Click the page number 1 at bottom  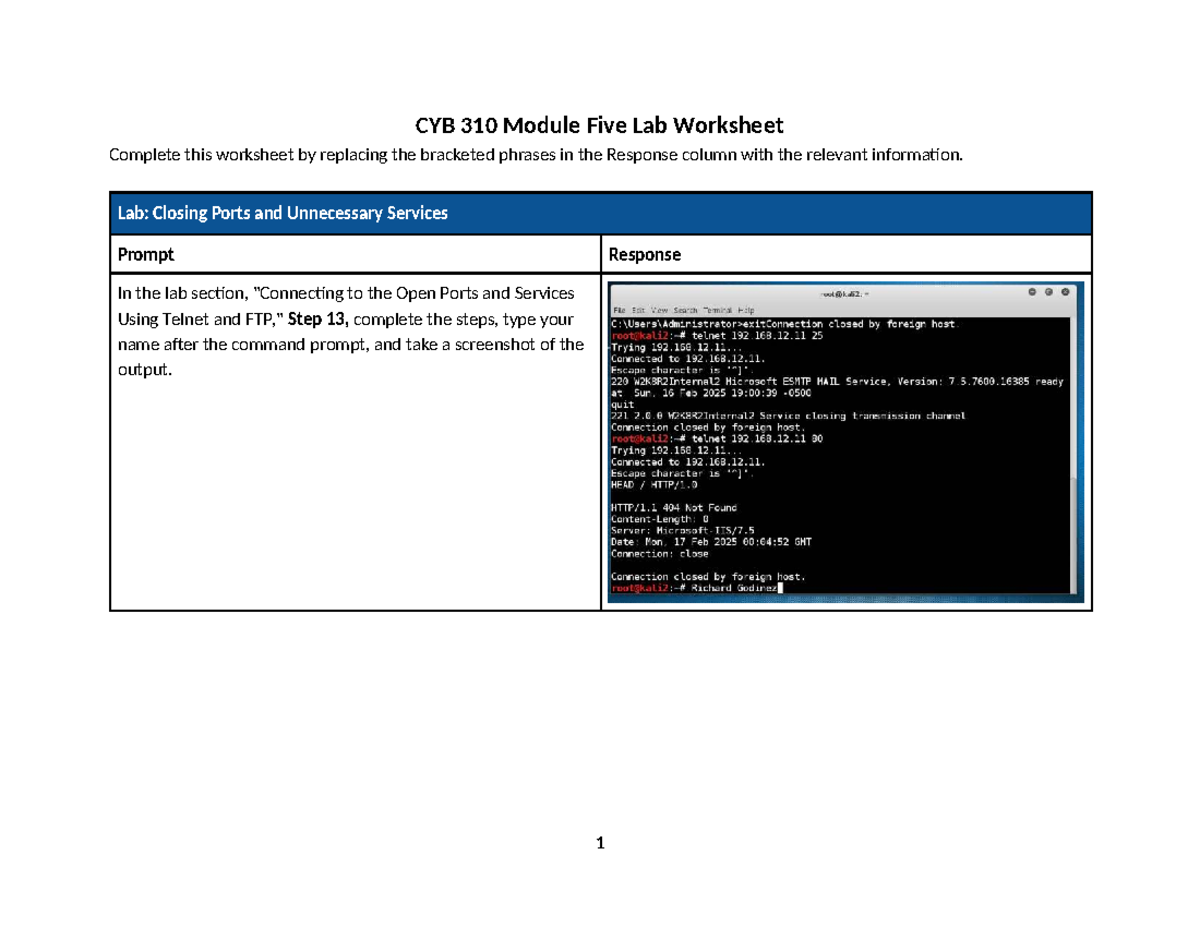(600, 843)
